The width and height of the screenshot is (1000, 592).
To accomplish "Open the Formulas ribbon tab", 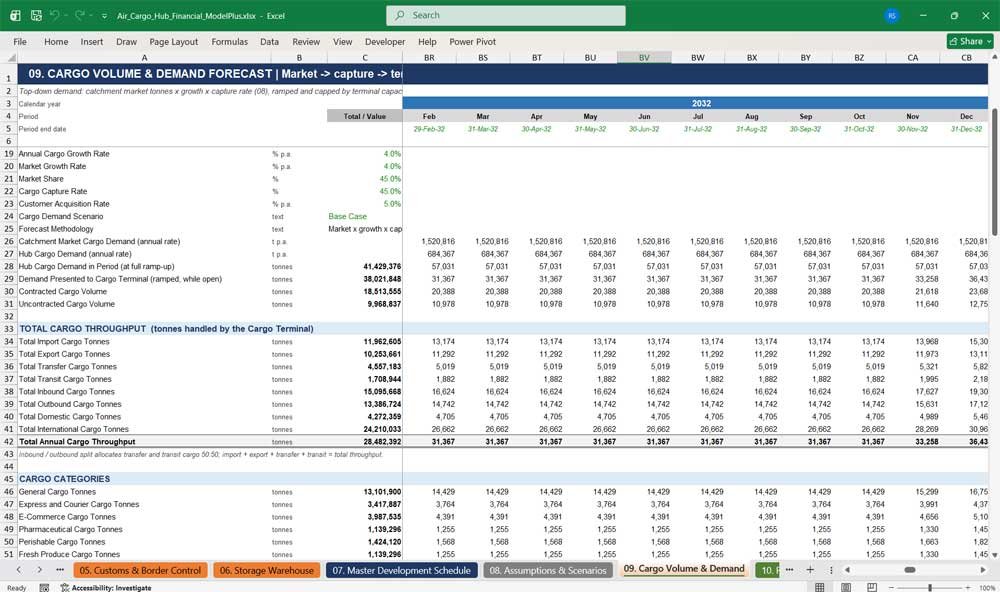I will pos(230,41).
